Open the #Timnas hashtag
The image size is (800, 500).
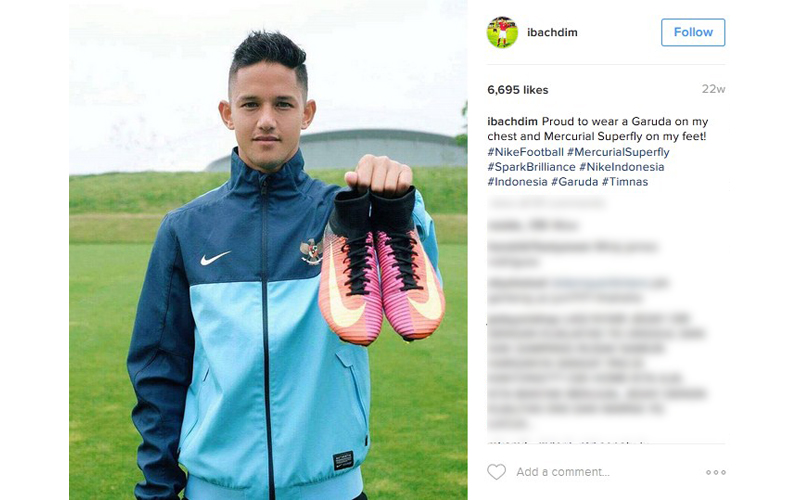coord(625,182)
